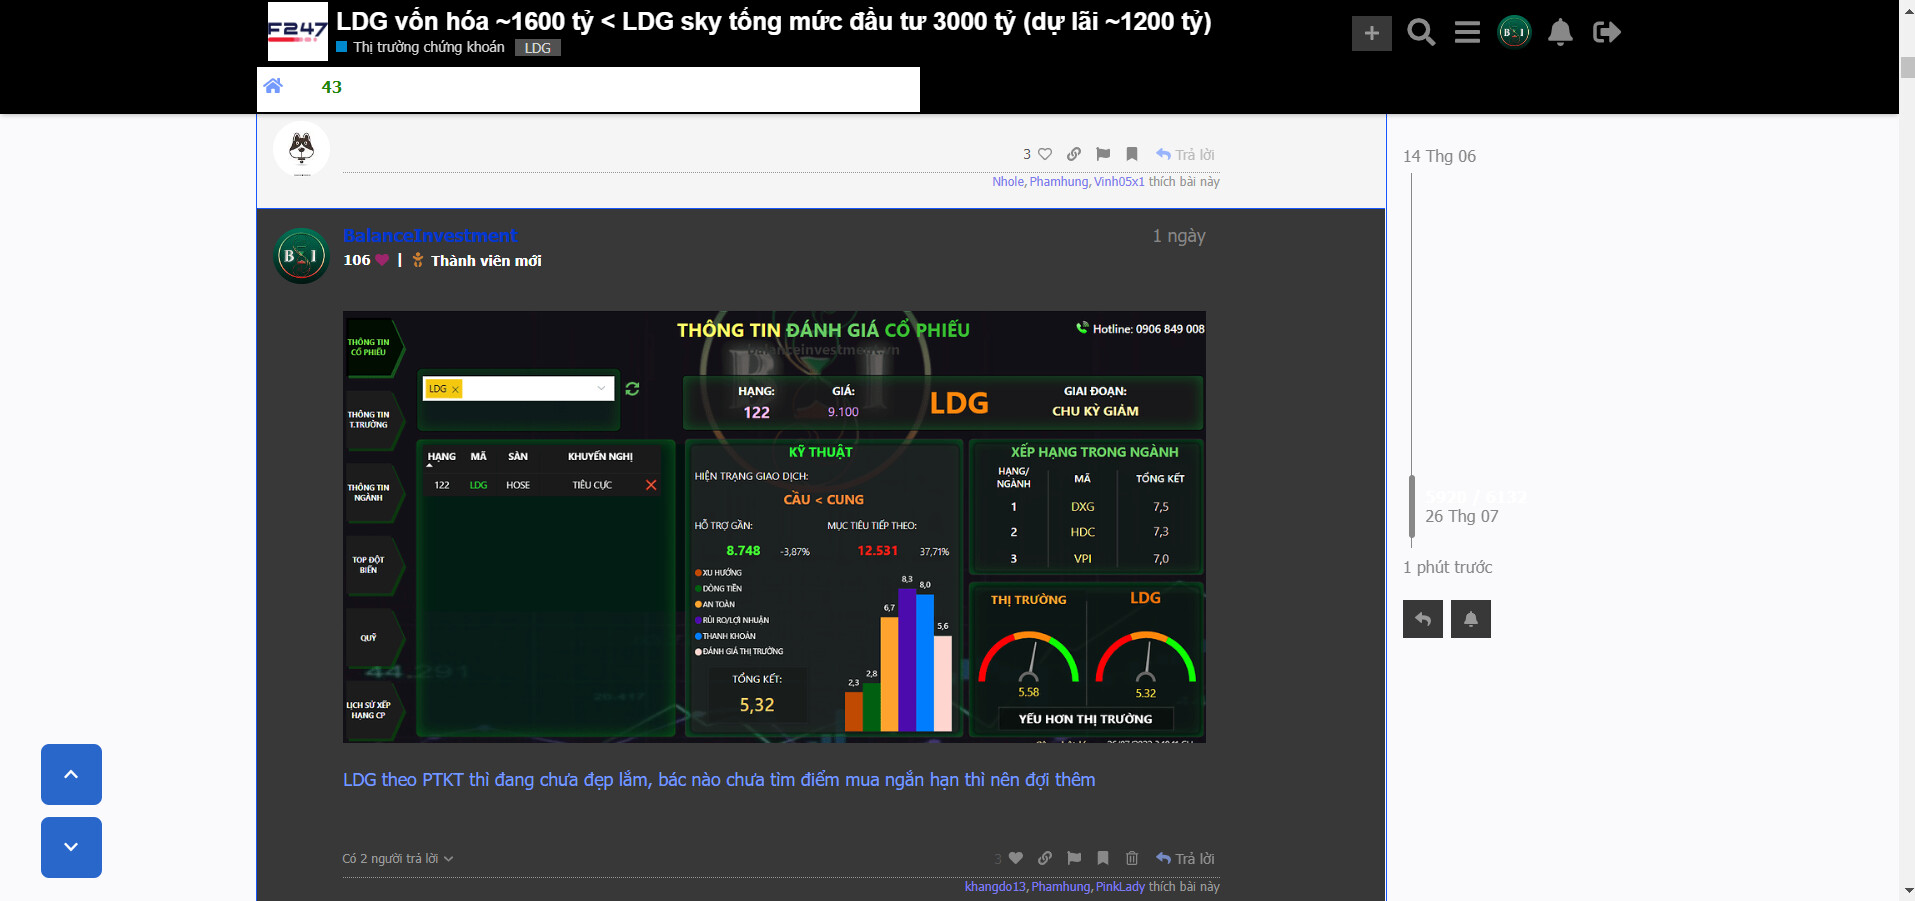
Task: Open the husky avatar profile
Action: (x=301, y=150)
